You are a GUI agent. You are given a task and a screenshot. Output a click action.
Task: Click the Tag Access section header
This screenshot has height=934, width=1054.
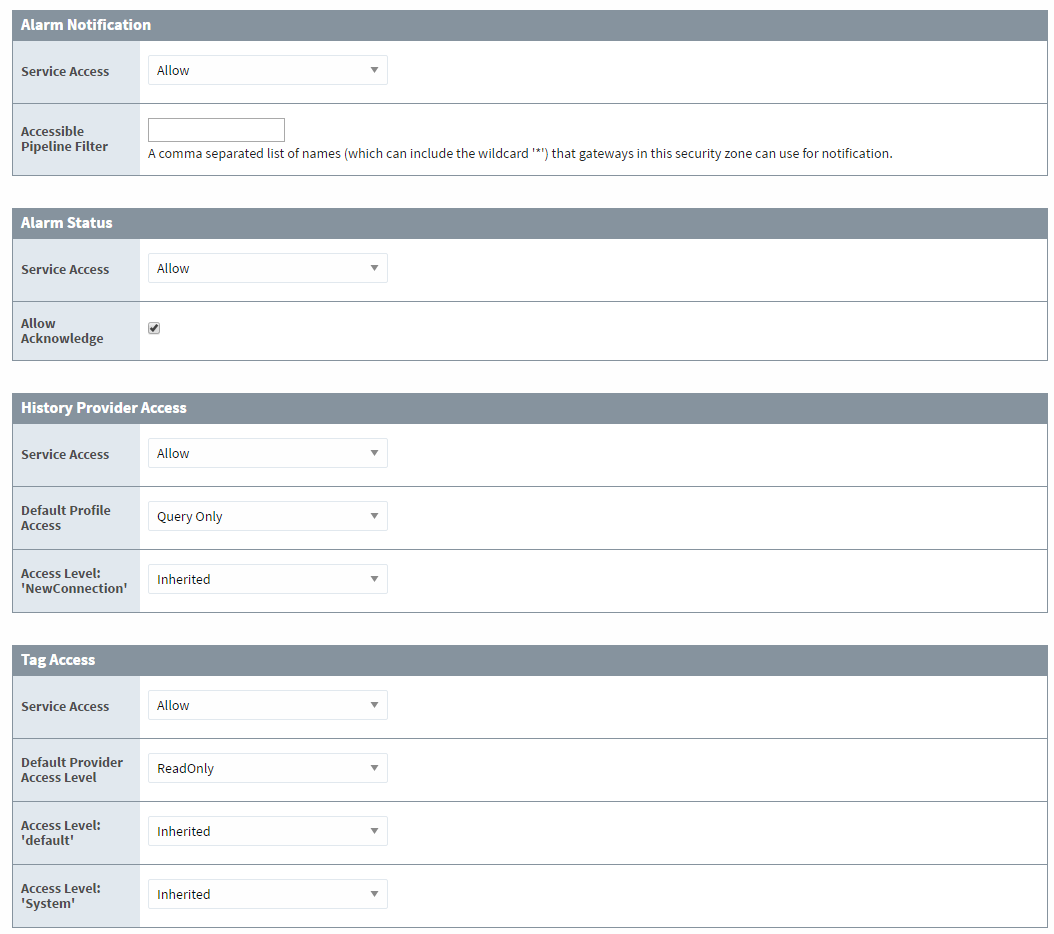point(58,660)
